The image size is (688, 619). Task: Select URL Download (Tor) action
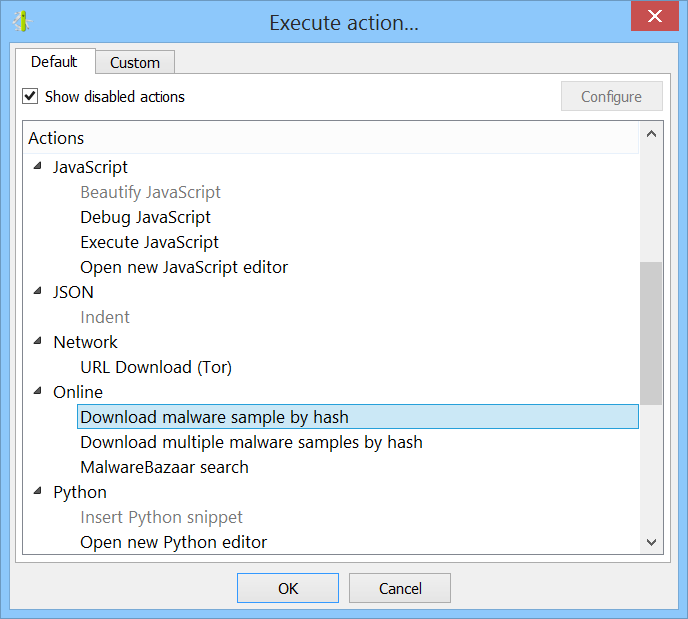tap(156, 367)
